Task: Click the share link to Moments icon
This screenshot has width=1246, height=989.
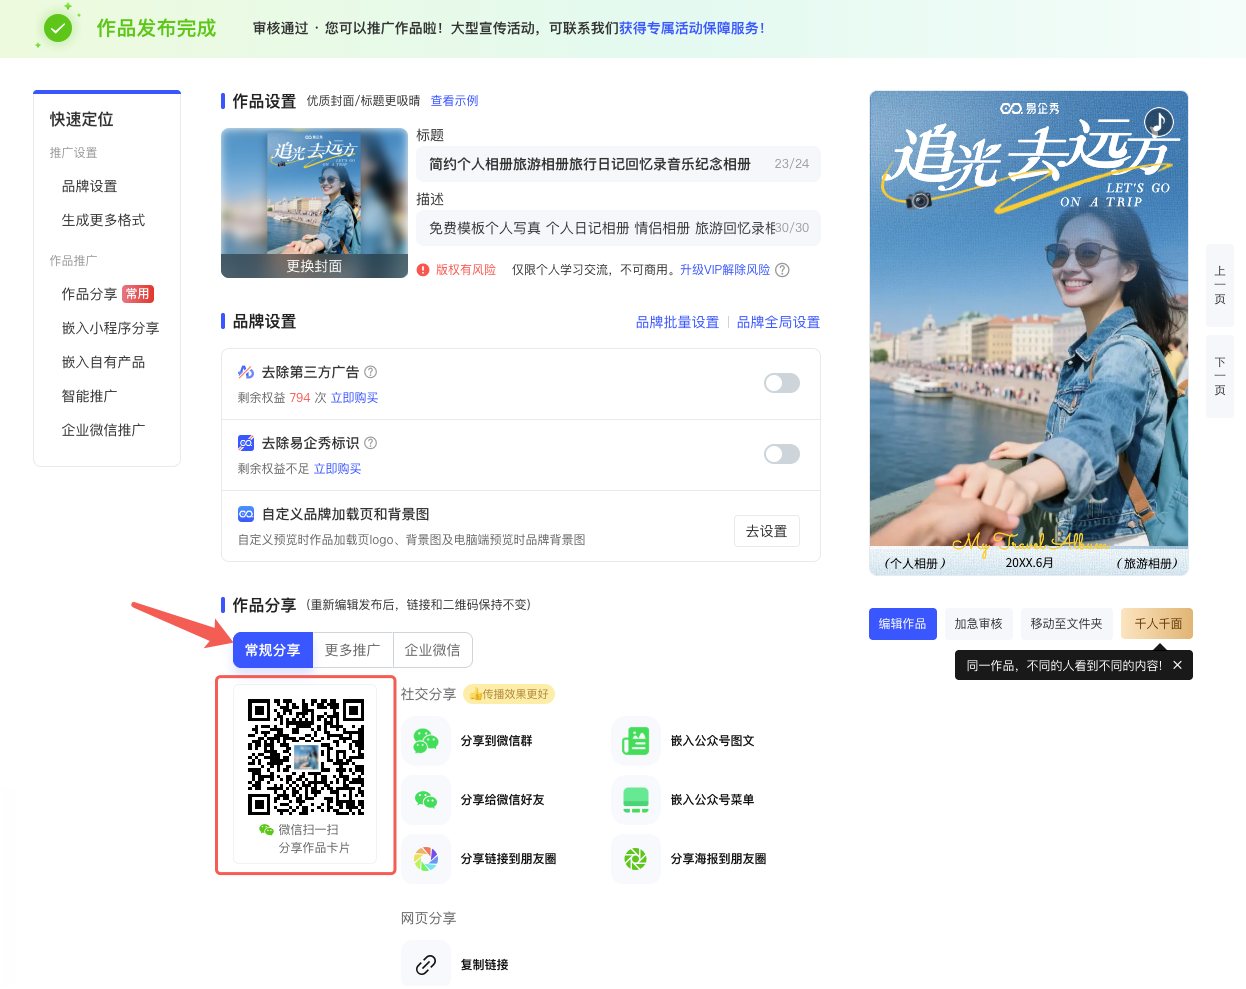Action: 426,859
